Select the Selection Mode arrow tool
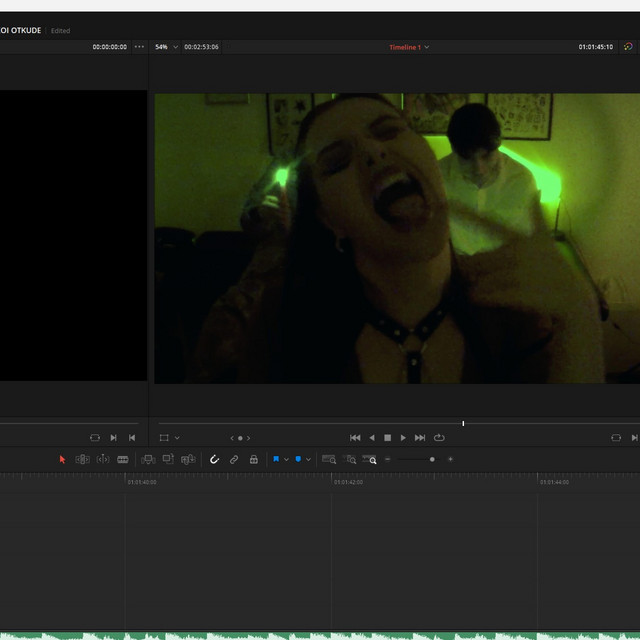This screenshot has width=640, height=640. point(62,460)
